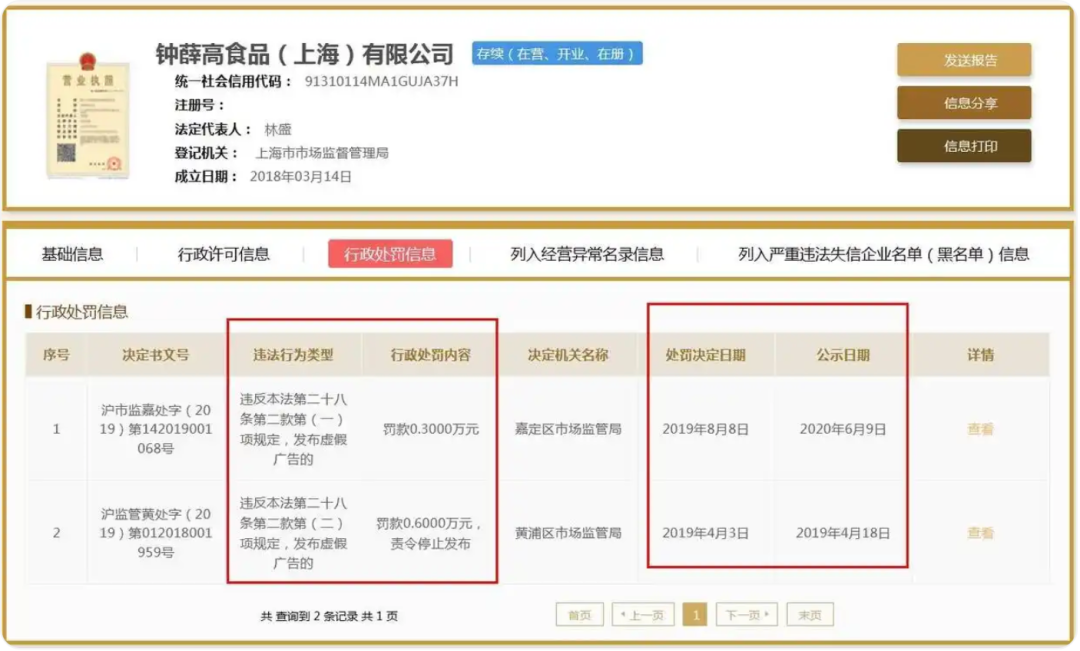
Task: Click violation type citing 第二款第（一）项规定
Action: (x=293, y=429)
